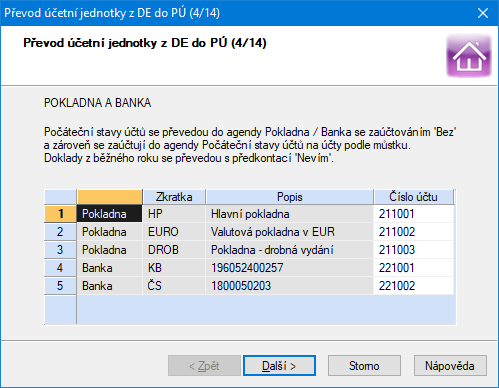Select Valutová pokladna v EUR cell

coord(290,232)
